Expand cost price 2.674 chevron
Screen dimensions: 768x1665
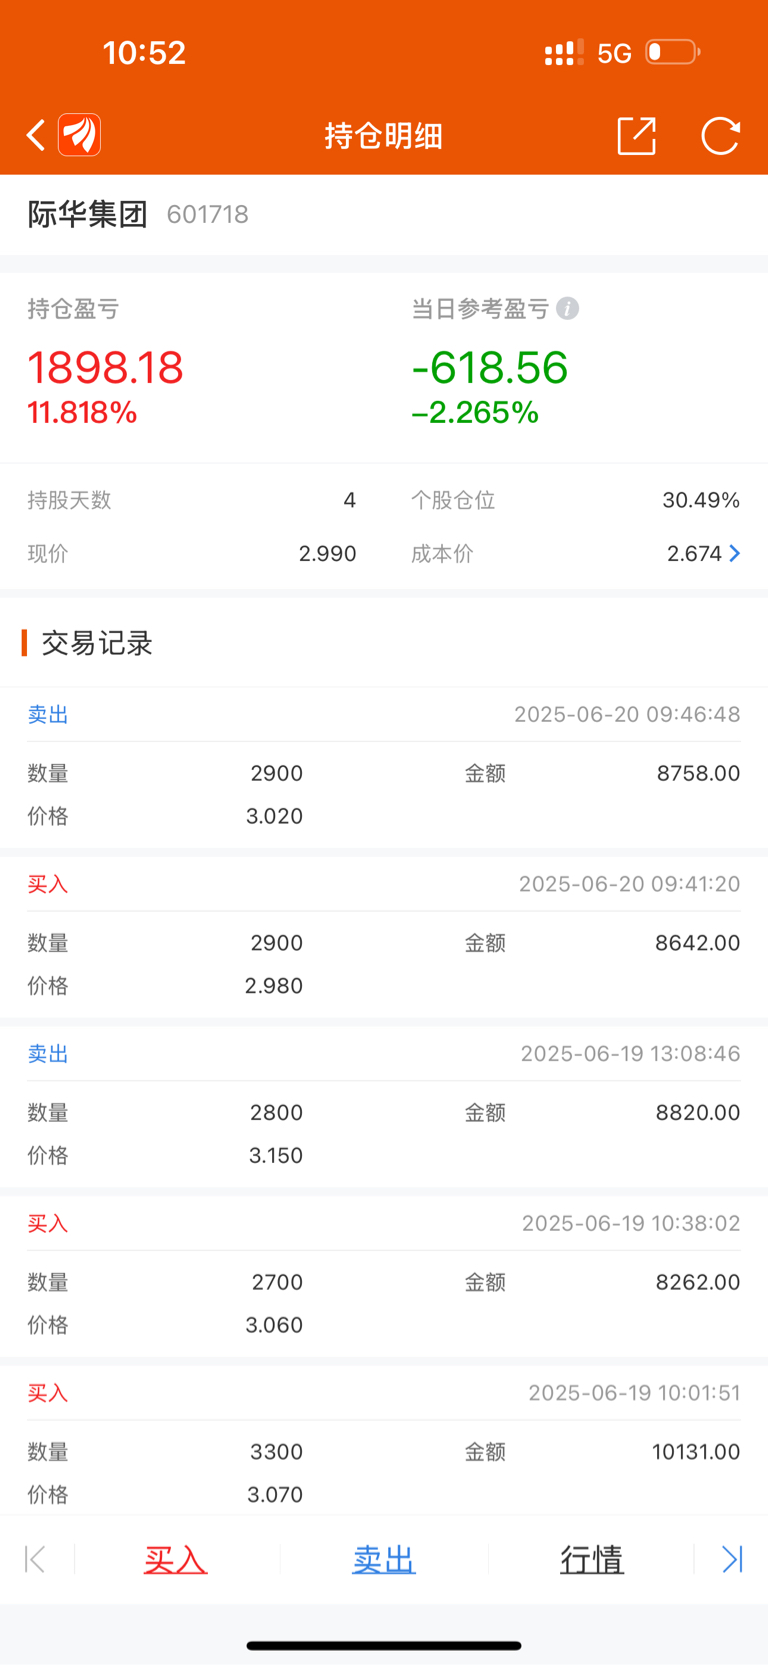point(735,553)
